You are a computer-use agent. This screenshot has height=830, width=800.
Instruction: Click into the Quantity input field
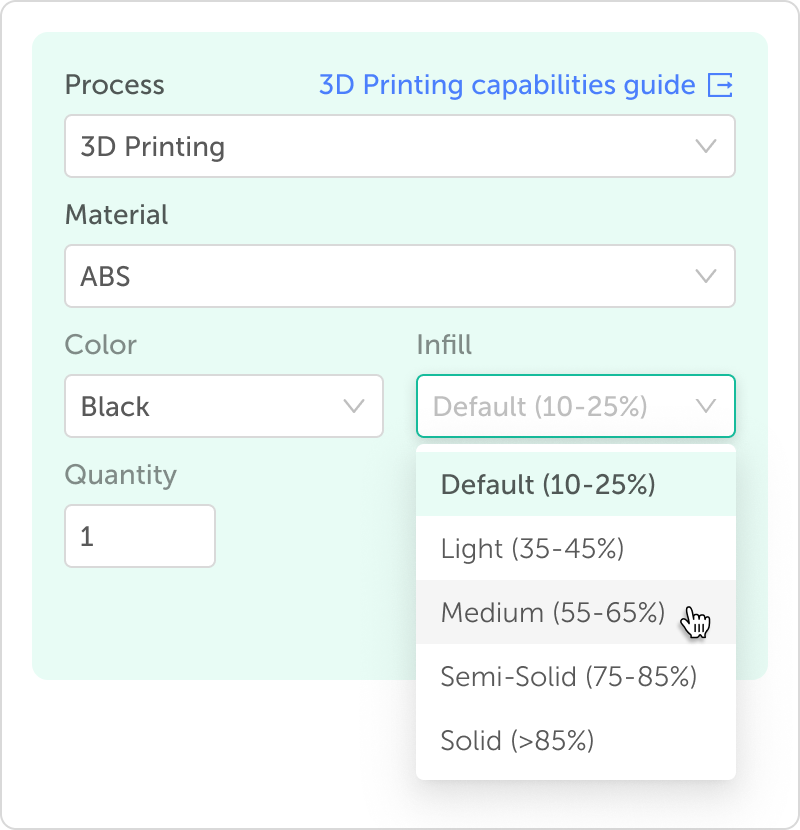(x=139, y=536)
